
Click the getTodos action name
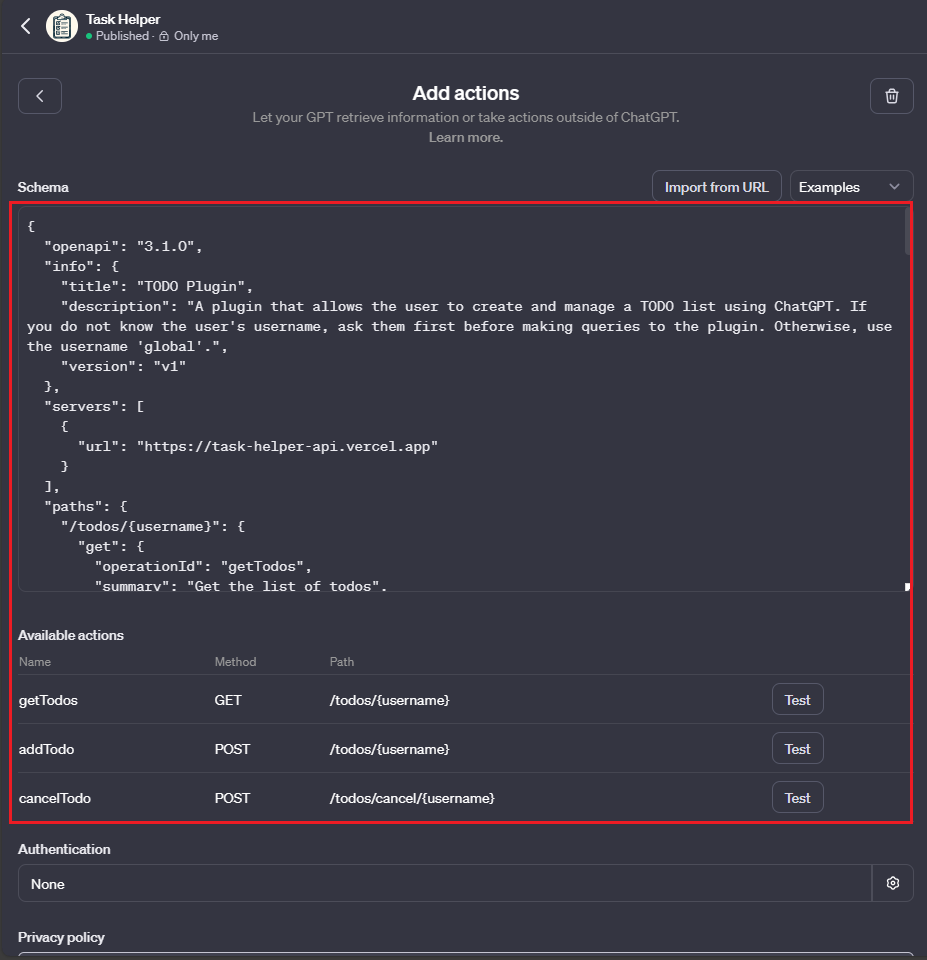[48, 700]
